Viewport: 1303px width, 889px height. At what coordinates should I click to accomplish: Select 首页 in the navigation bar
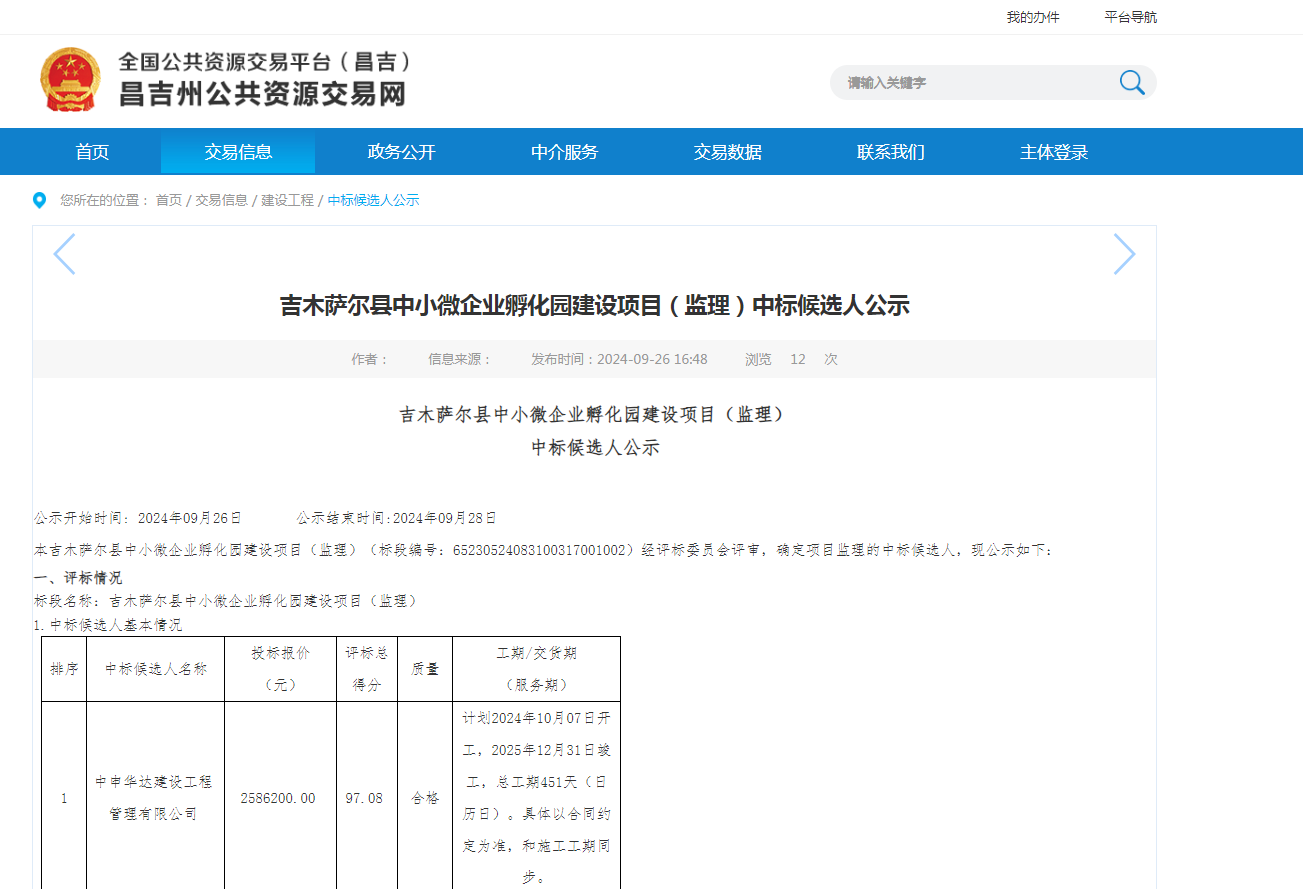(92, 152)
